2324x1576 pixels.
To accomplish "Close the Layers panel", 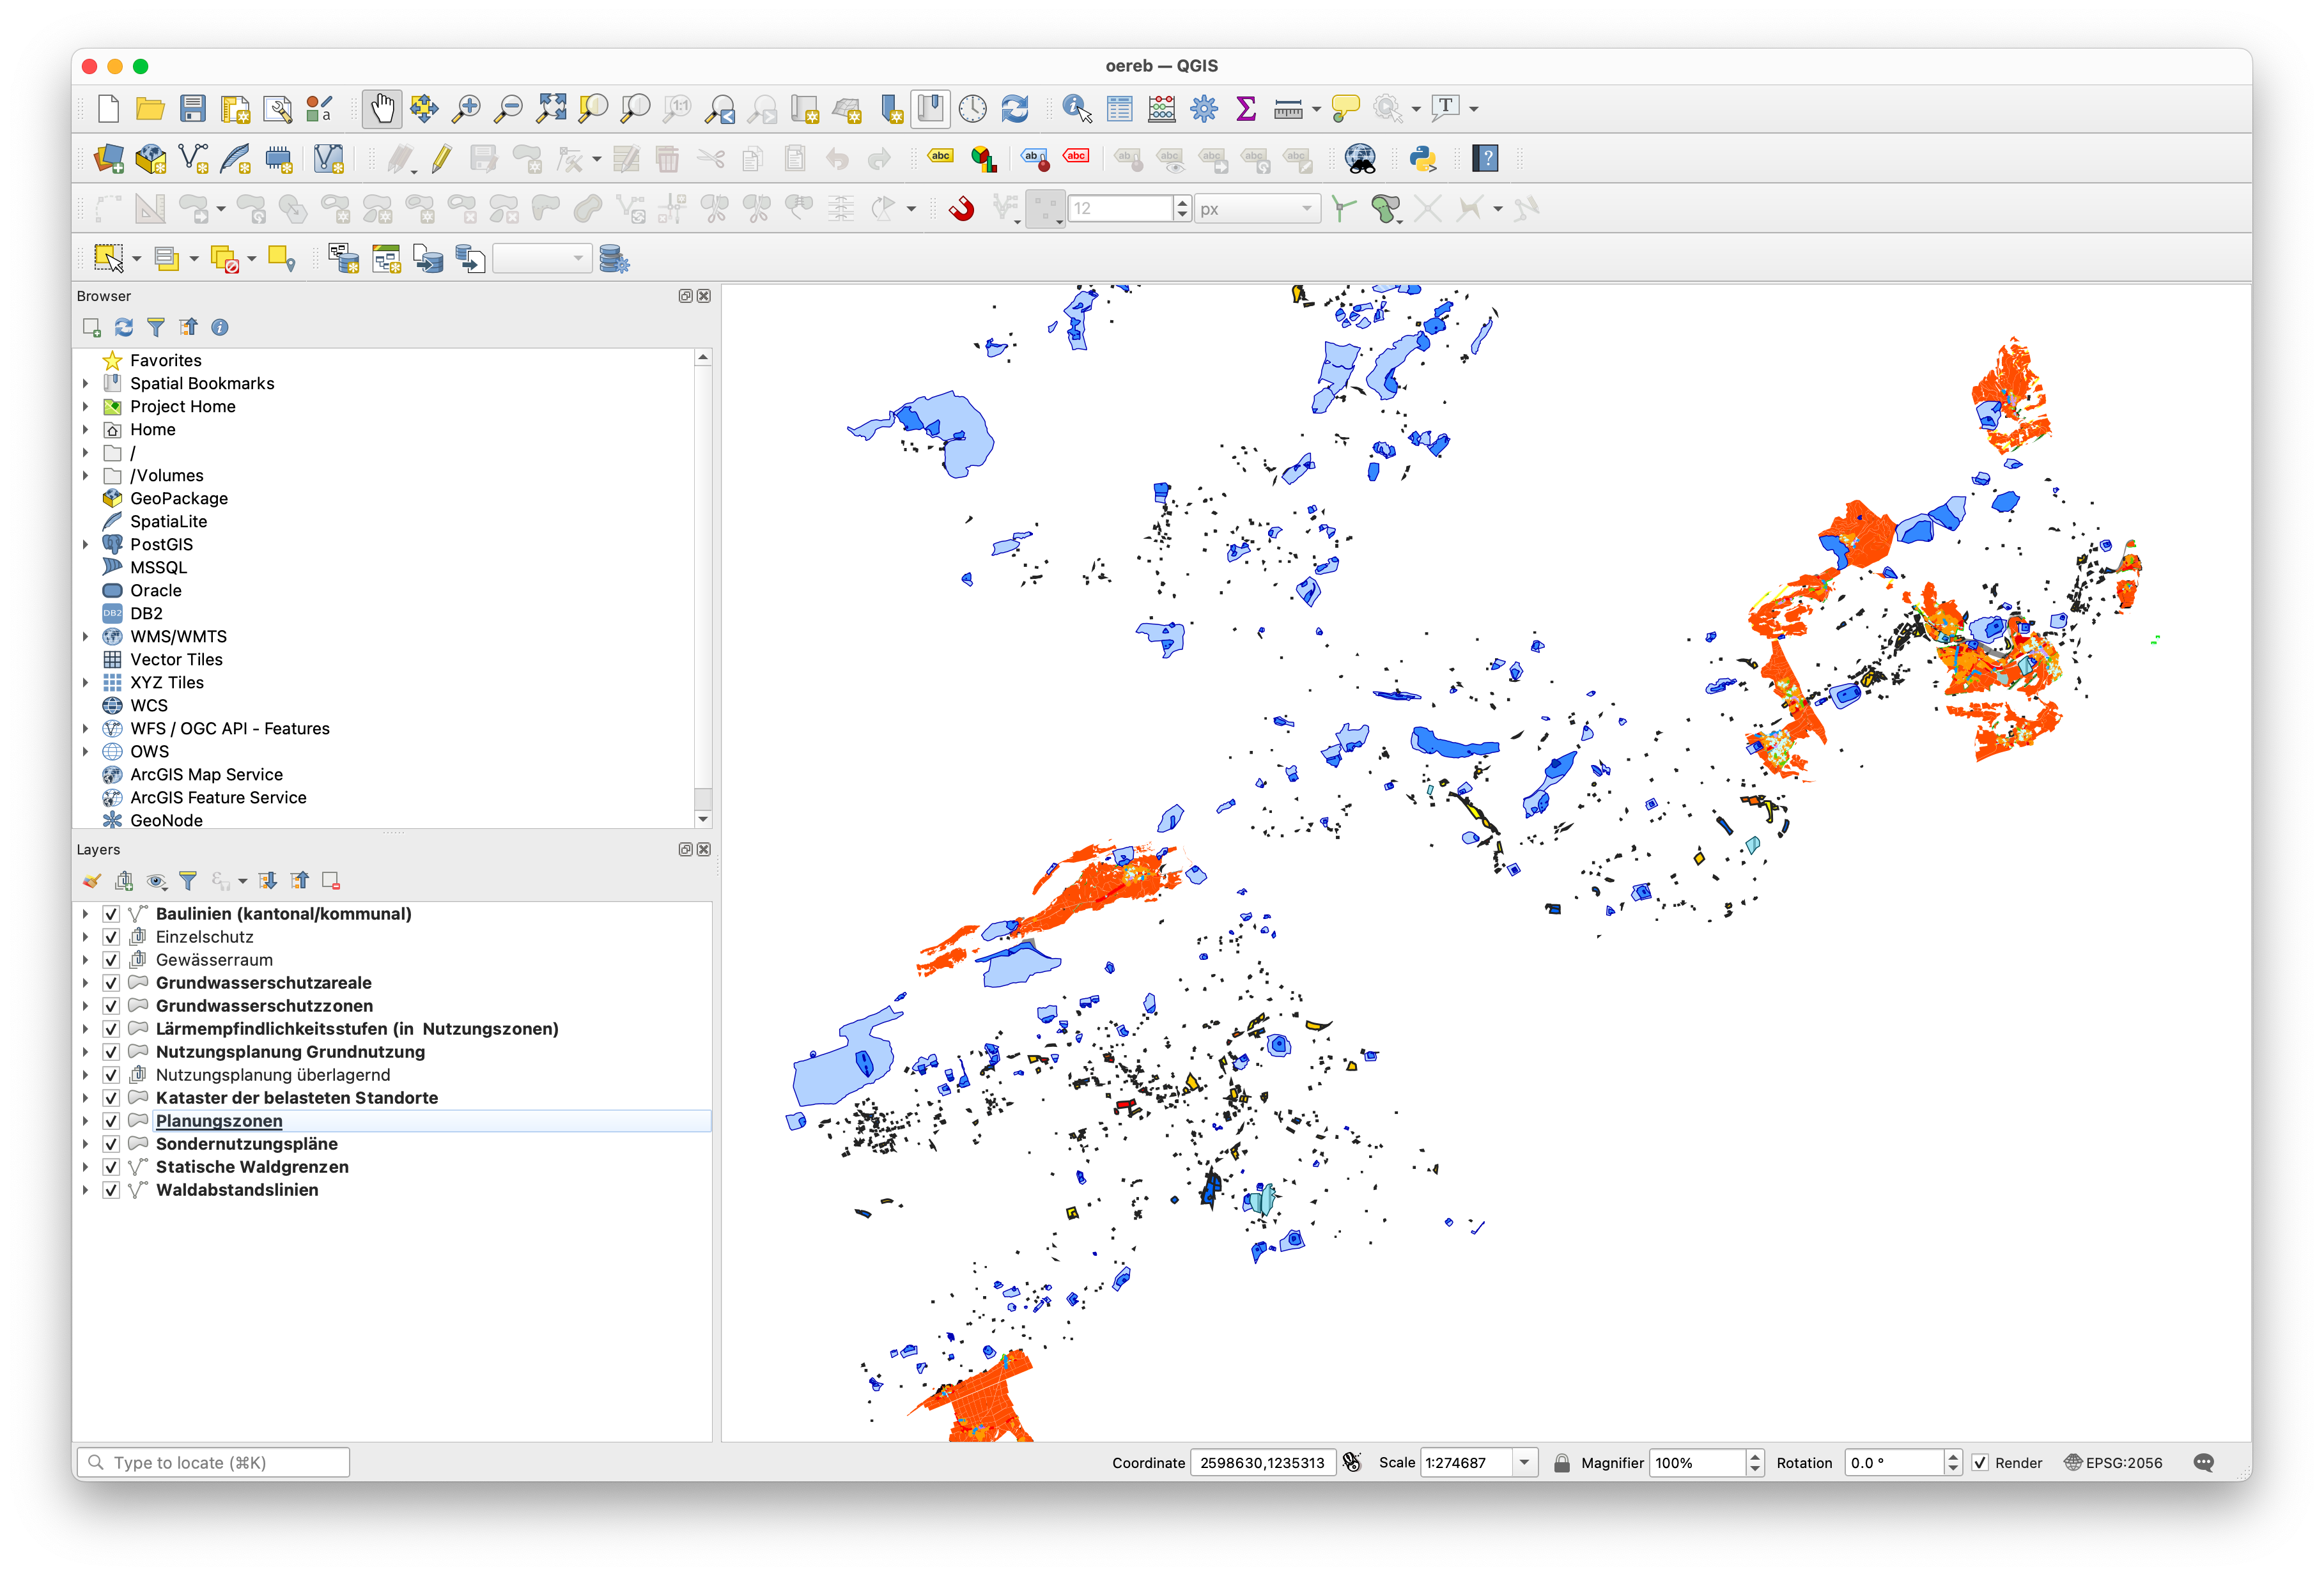I will (x=704, y=849).
